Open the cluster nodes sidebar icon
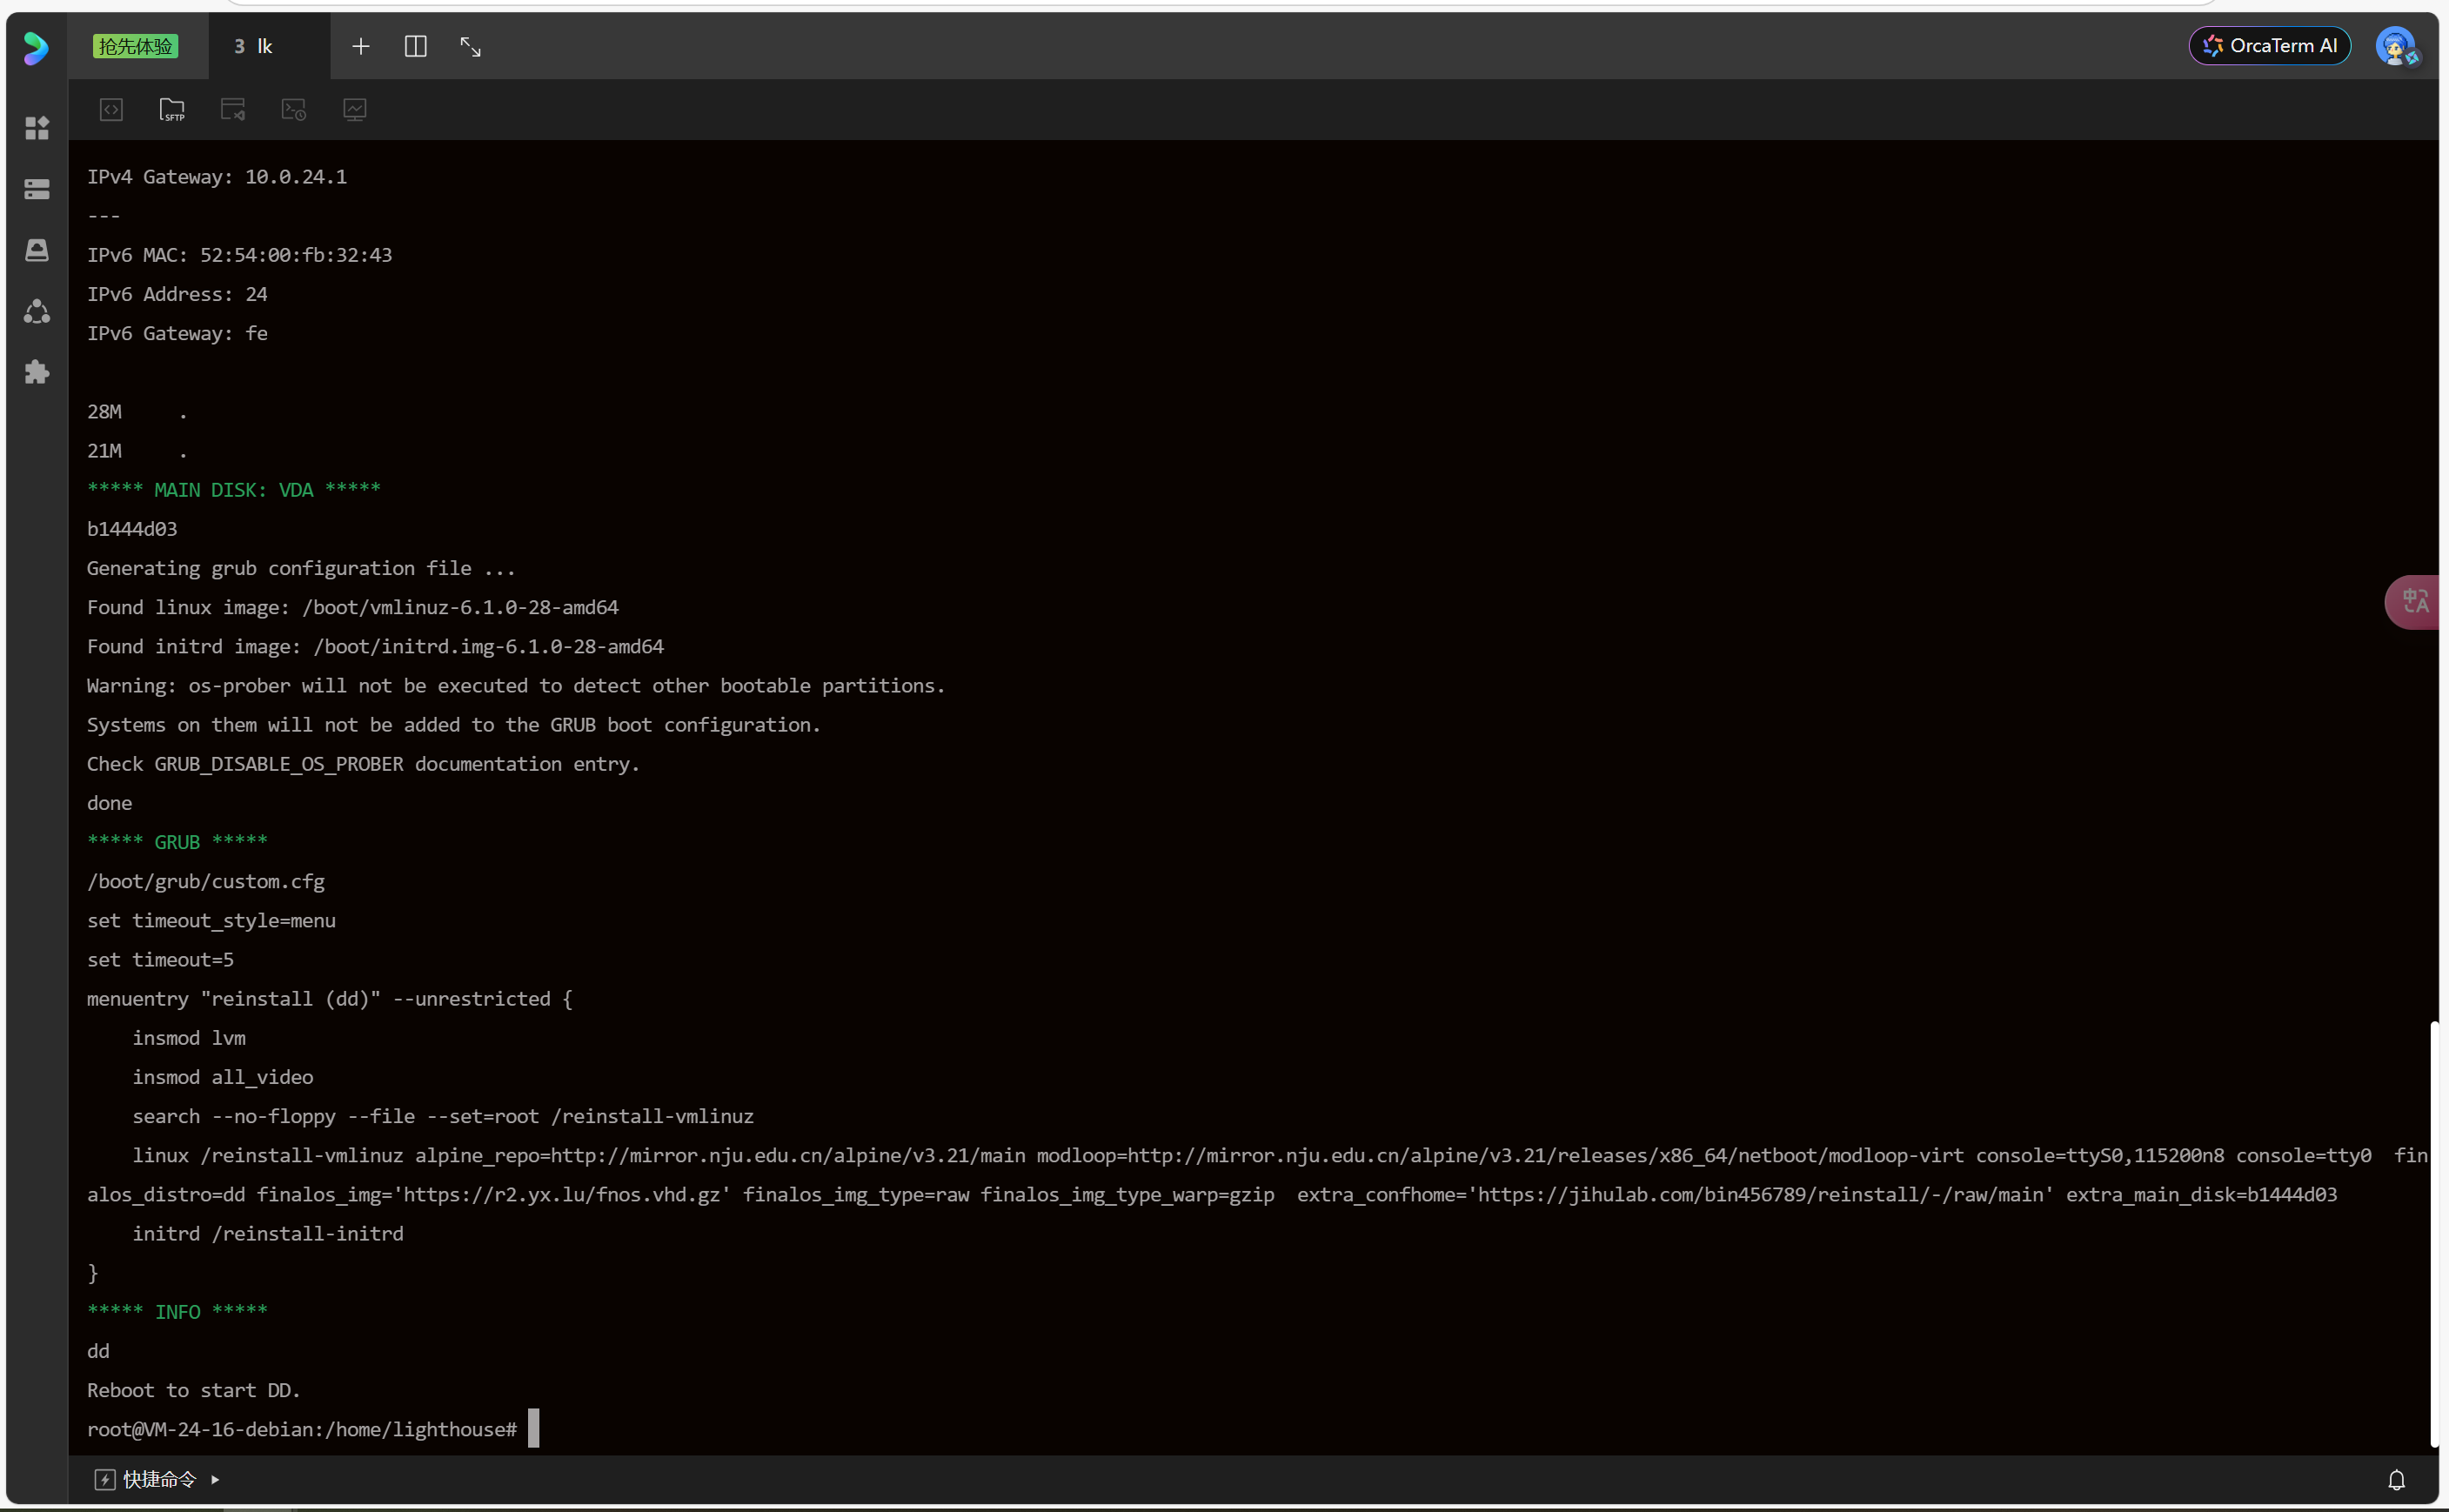Screen dimensions: 2449x1512 [x=37, y=311]
